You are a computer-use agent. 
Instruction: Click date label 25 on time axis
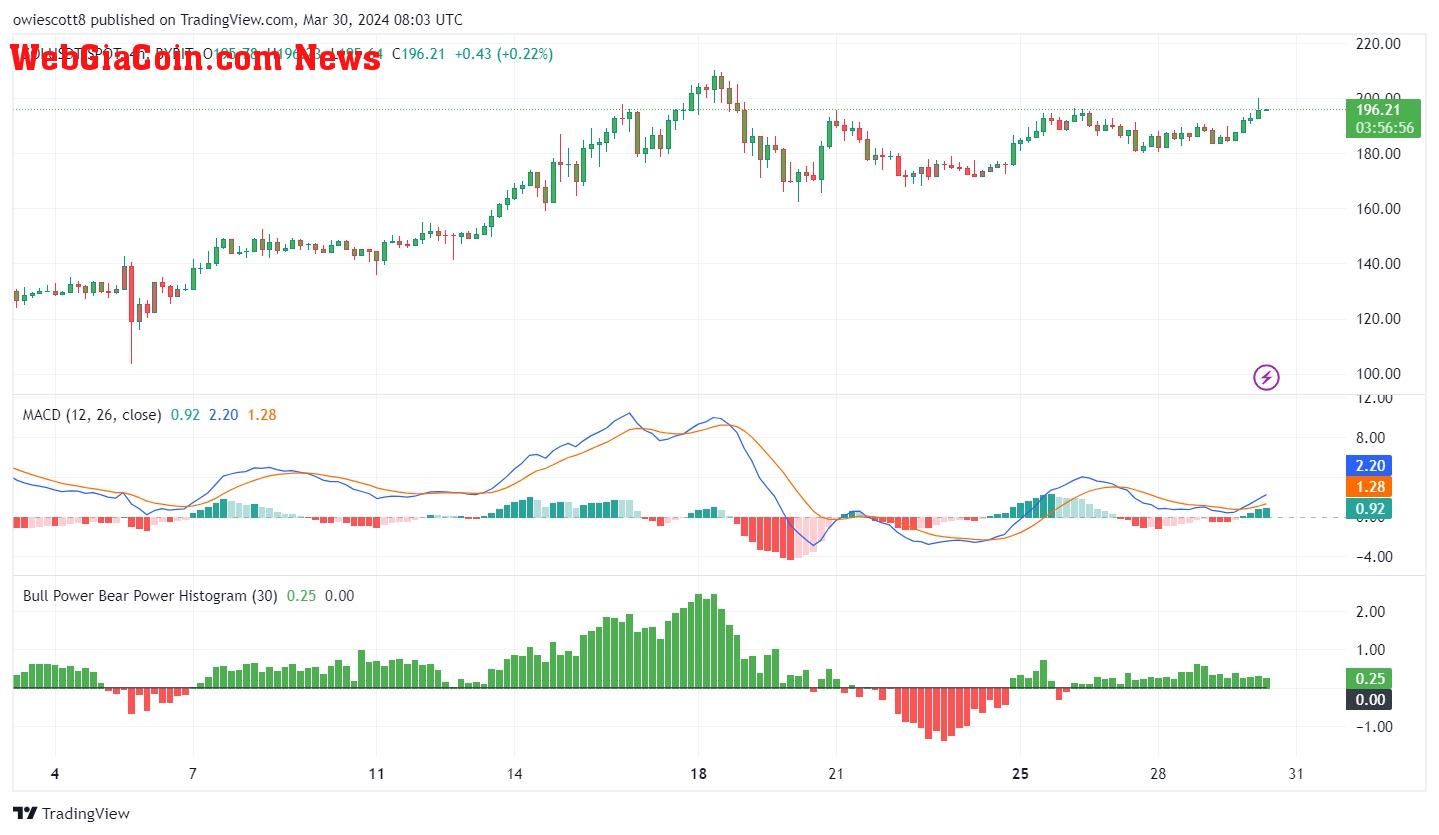pos(1020,774)
